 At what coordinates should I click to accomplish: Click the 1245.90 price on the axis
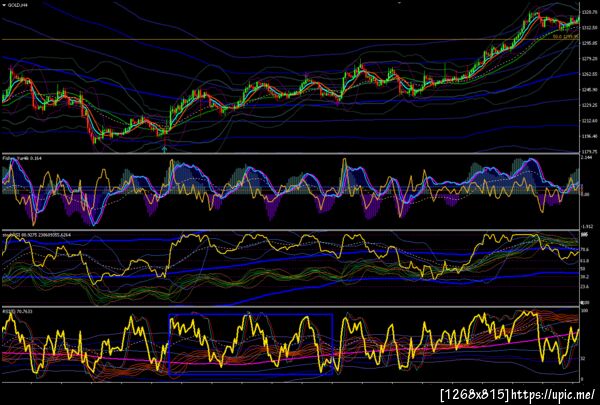tap(589, 90)
